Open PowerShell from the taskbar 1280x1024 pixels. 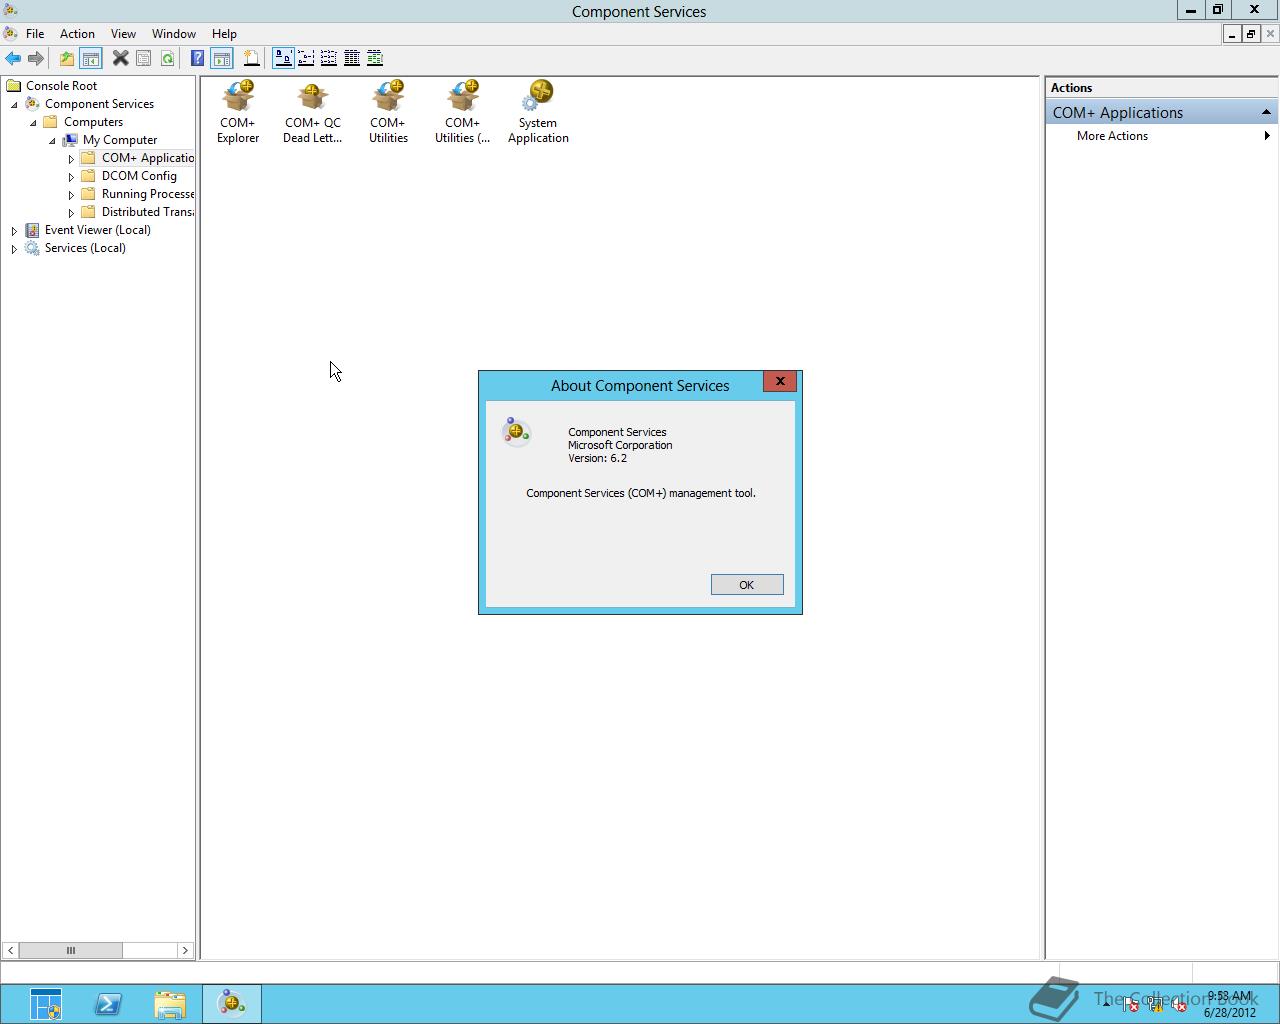(108, 1004)
